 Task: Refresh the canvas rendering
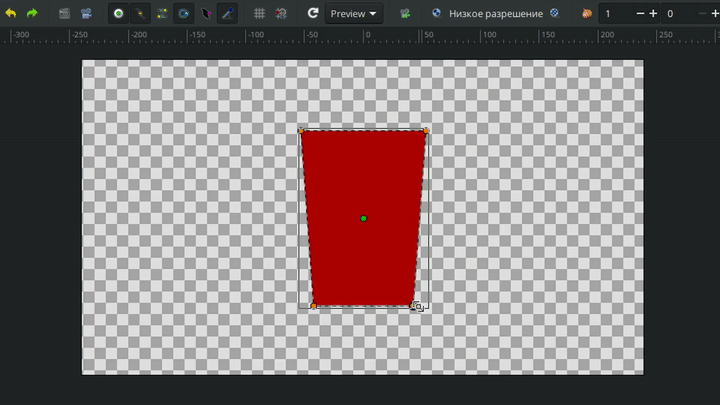(x=312, y=14)
